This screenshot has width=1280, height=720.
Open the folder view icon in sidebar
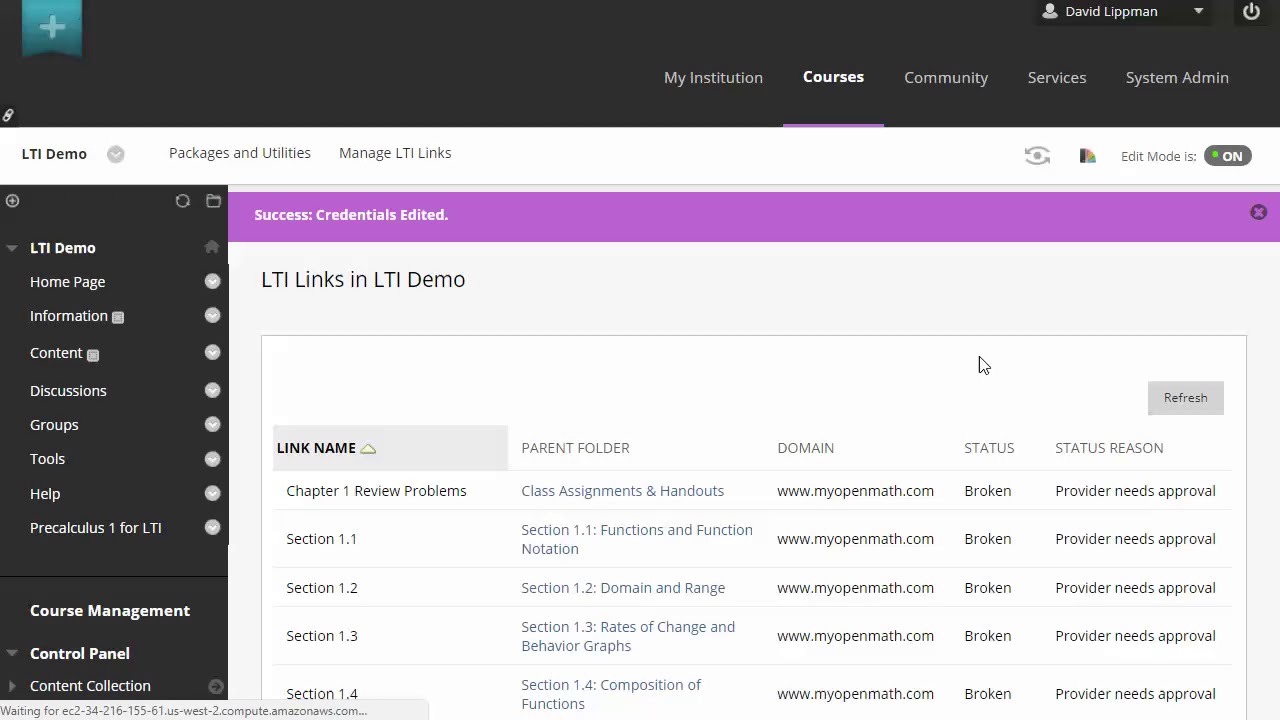(213, 201)
